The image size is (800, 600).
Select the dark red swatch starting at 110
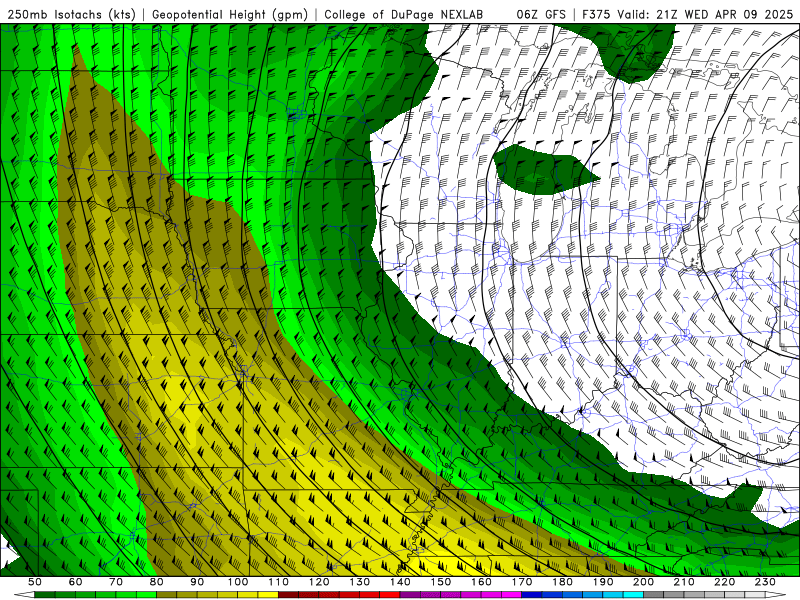pos(288,595)
